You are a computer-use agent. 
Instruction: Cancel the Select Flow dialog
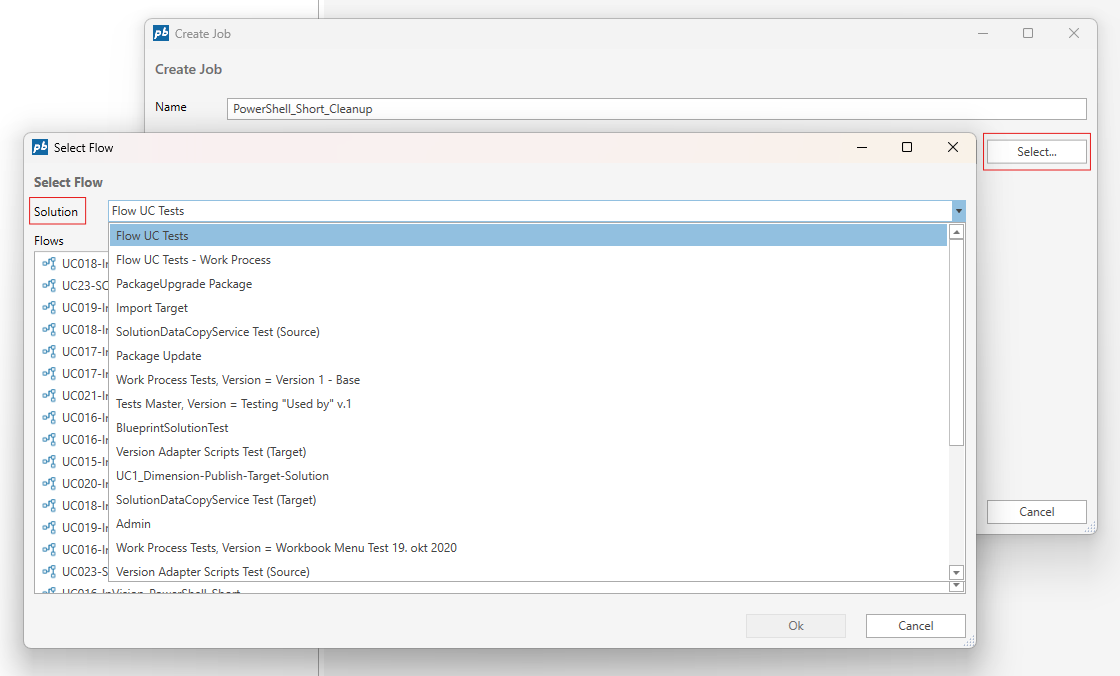click(x=915, y=626)
